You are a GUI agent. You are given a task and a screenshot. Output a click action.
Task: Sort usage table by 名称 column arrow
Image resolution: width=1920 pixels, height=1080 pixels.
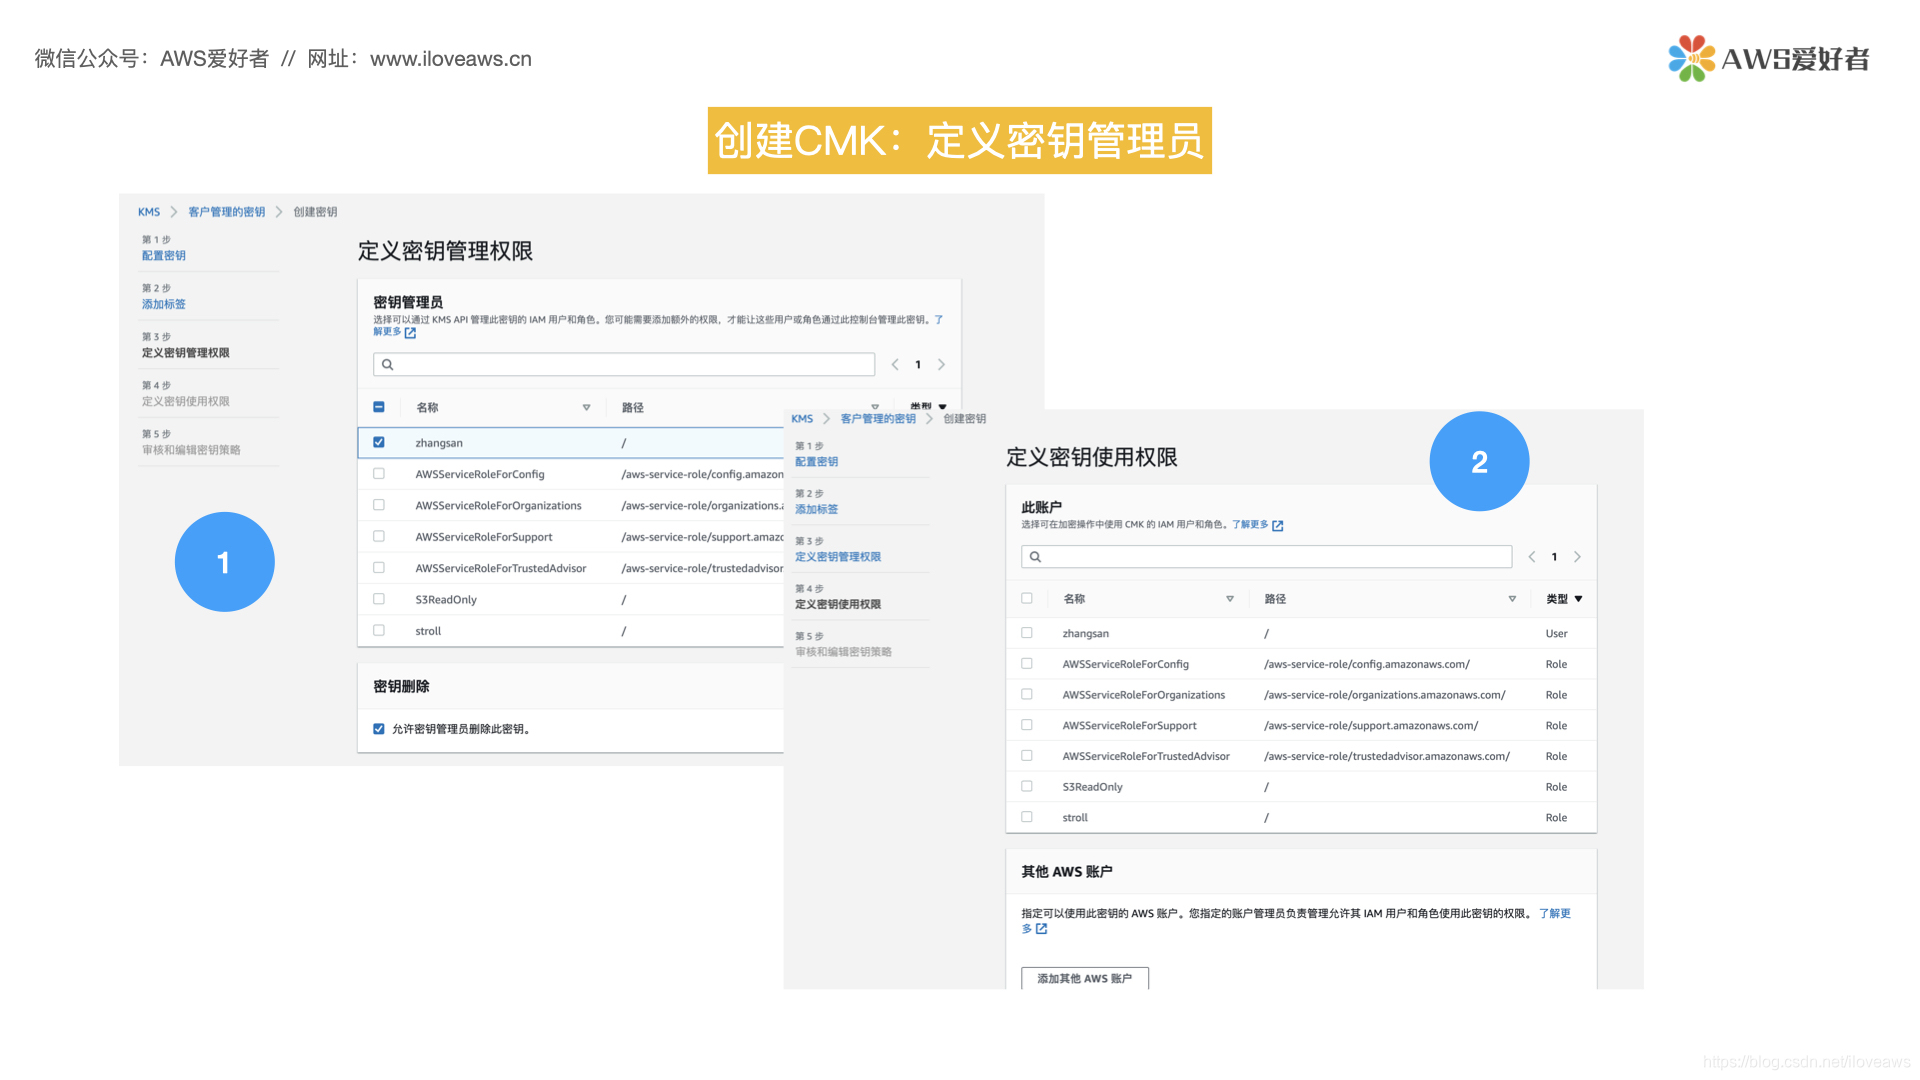pyautogui.click(x=1230, y=599)
